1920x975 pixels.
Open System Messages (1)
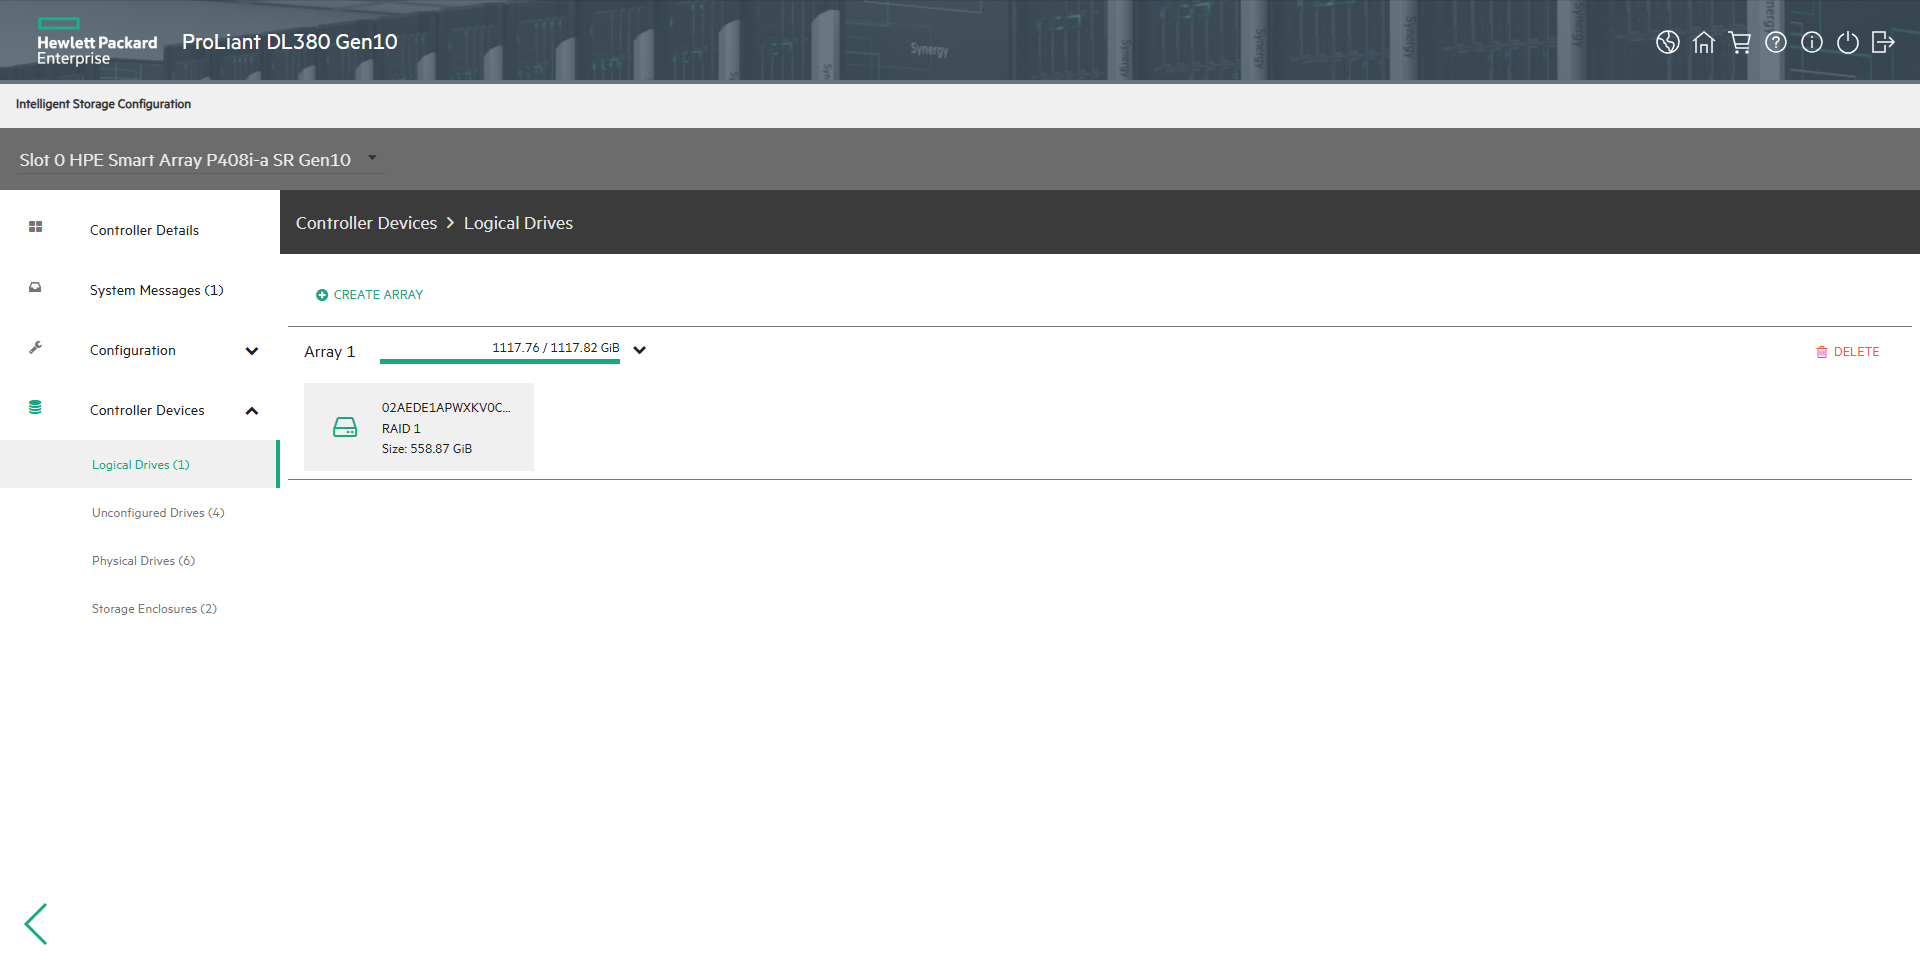point(156,290)
